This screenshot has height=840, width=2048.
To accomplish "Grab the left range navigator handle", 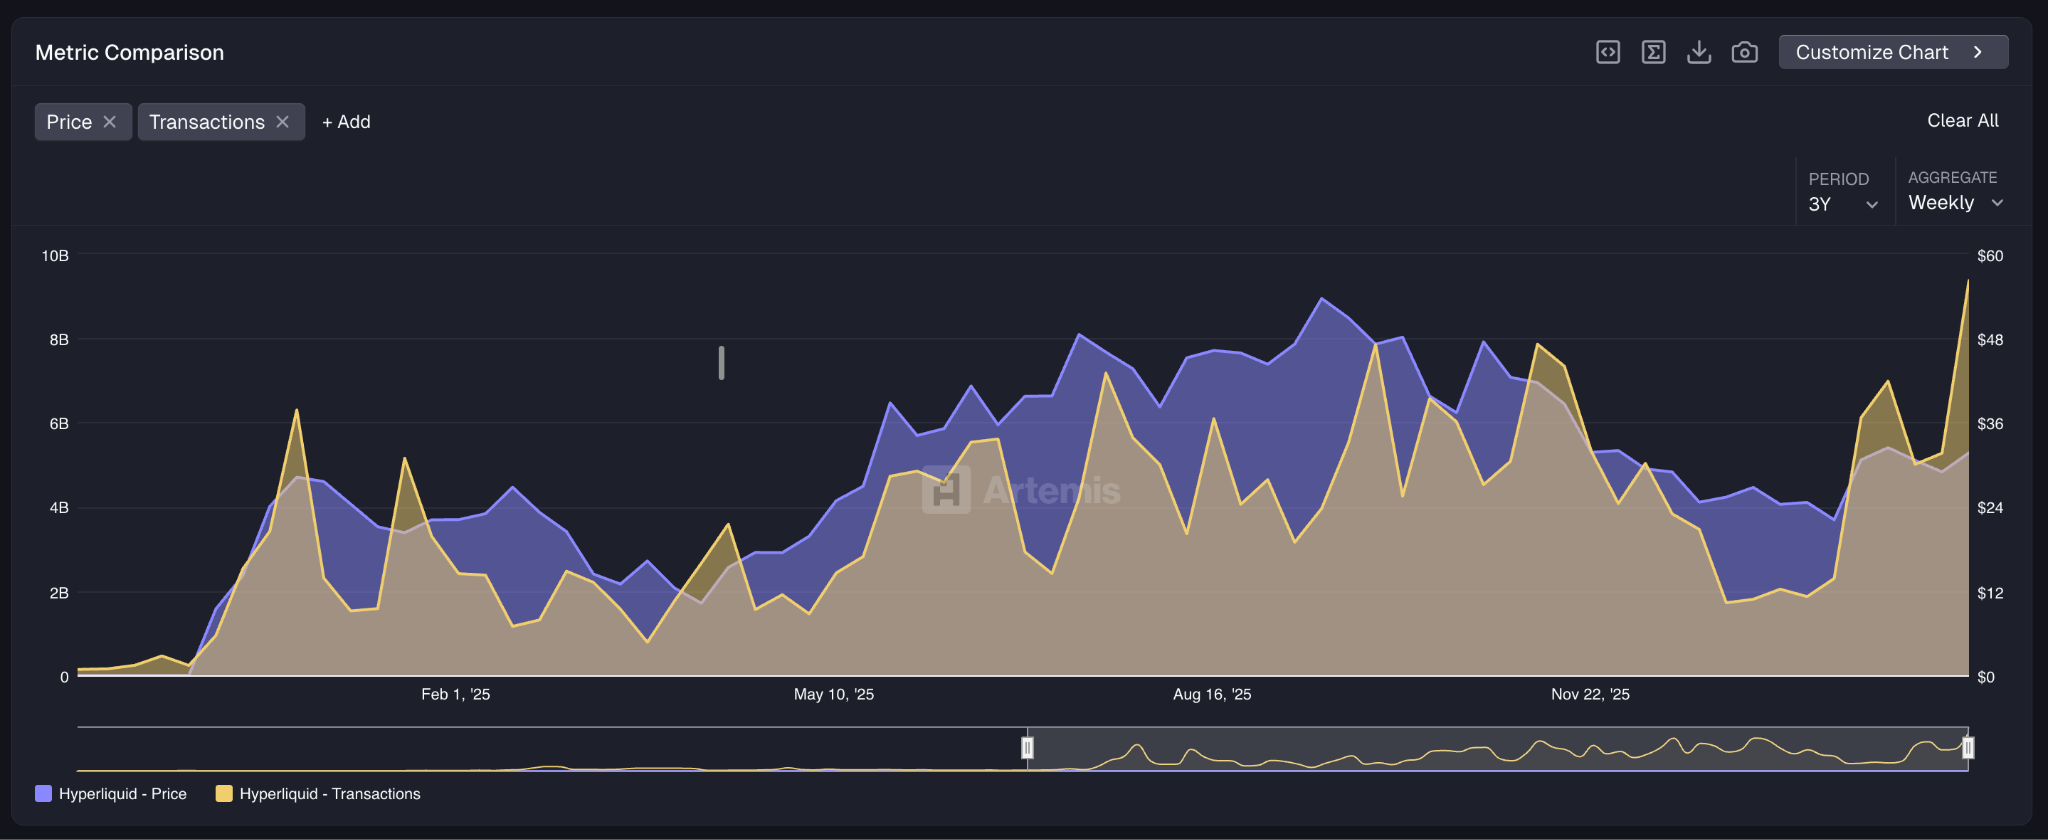I will coord(1027,748).
